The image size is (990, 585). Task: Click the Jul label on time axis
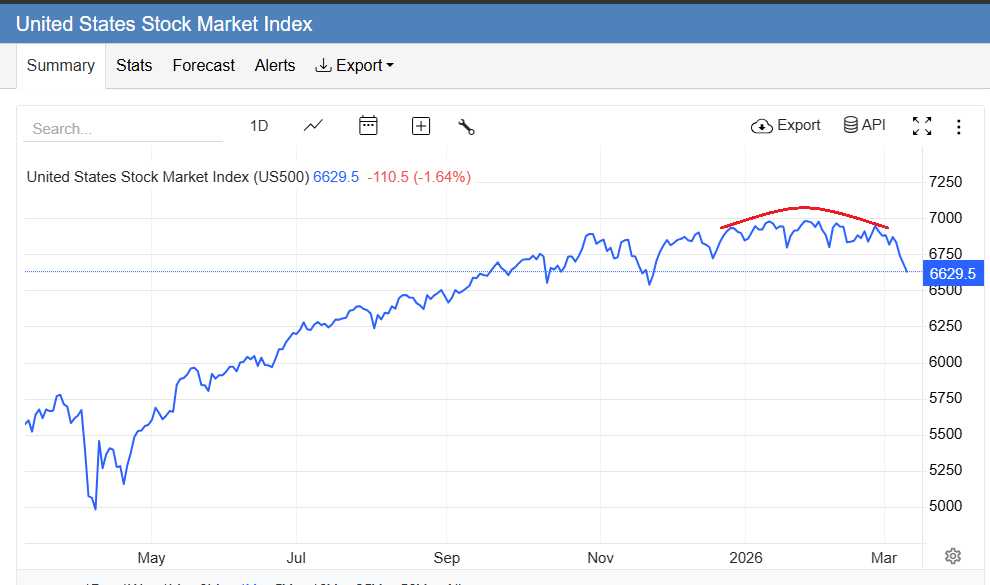coord(296,558)
